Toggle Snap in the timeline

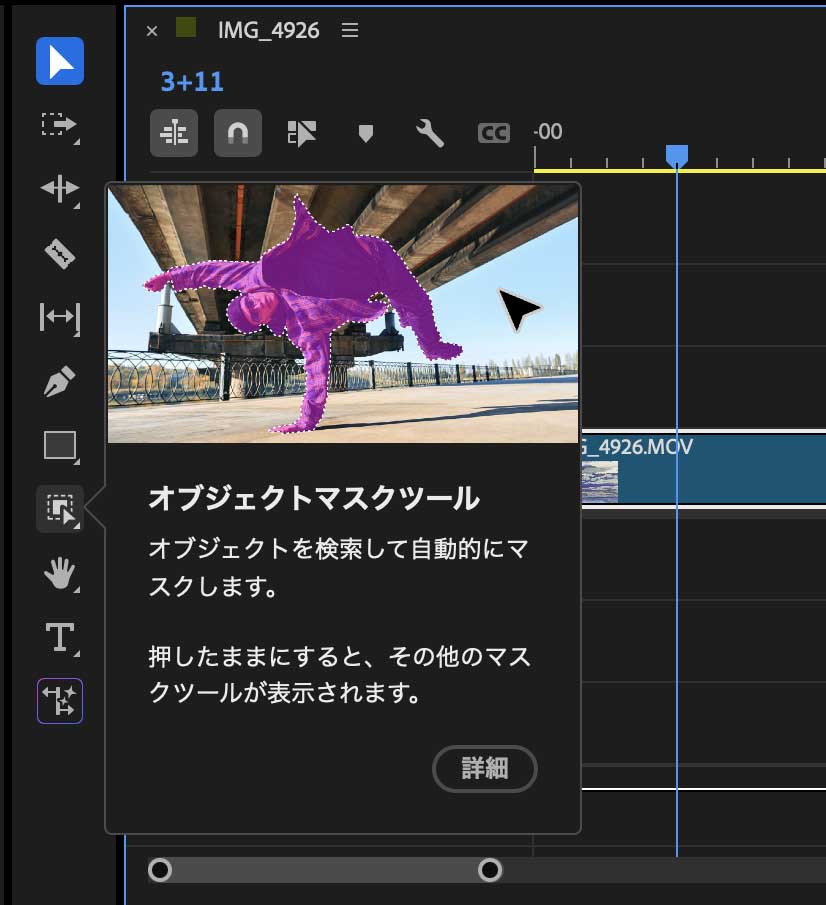(x=237, y=133)
